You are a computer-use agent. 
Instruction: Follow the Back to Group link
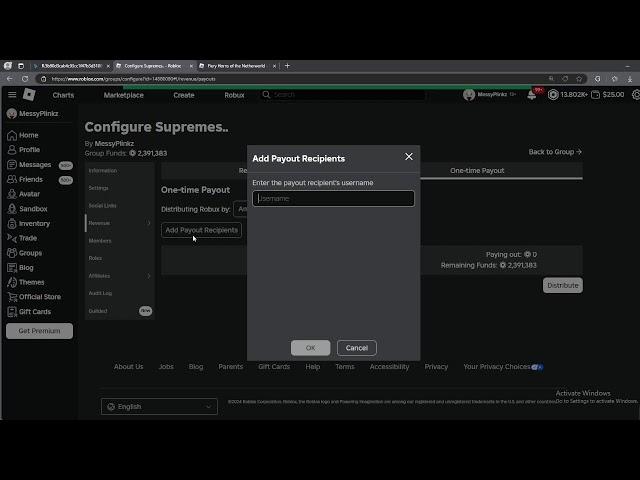pos(555,152)
